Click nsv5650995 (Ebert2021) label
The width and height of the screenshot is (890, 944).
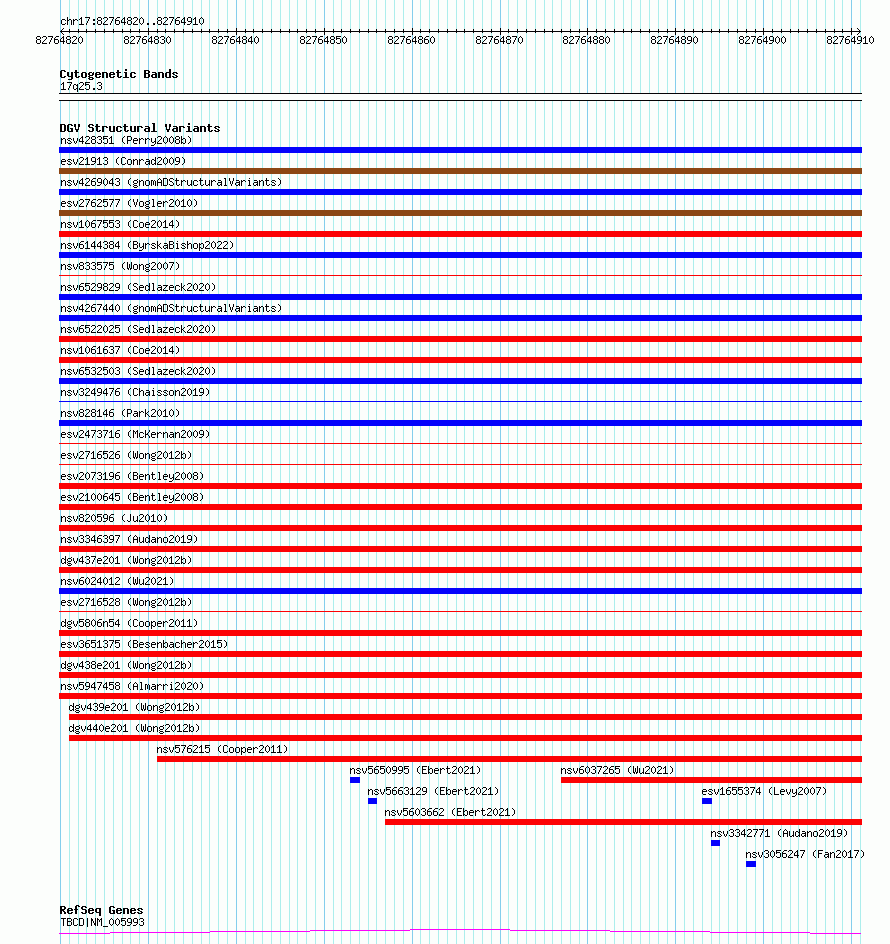click(x=415, y=771)
